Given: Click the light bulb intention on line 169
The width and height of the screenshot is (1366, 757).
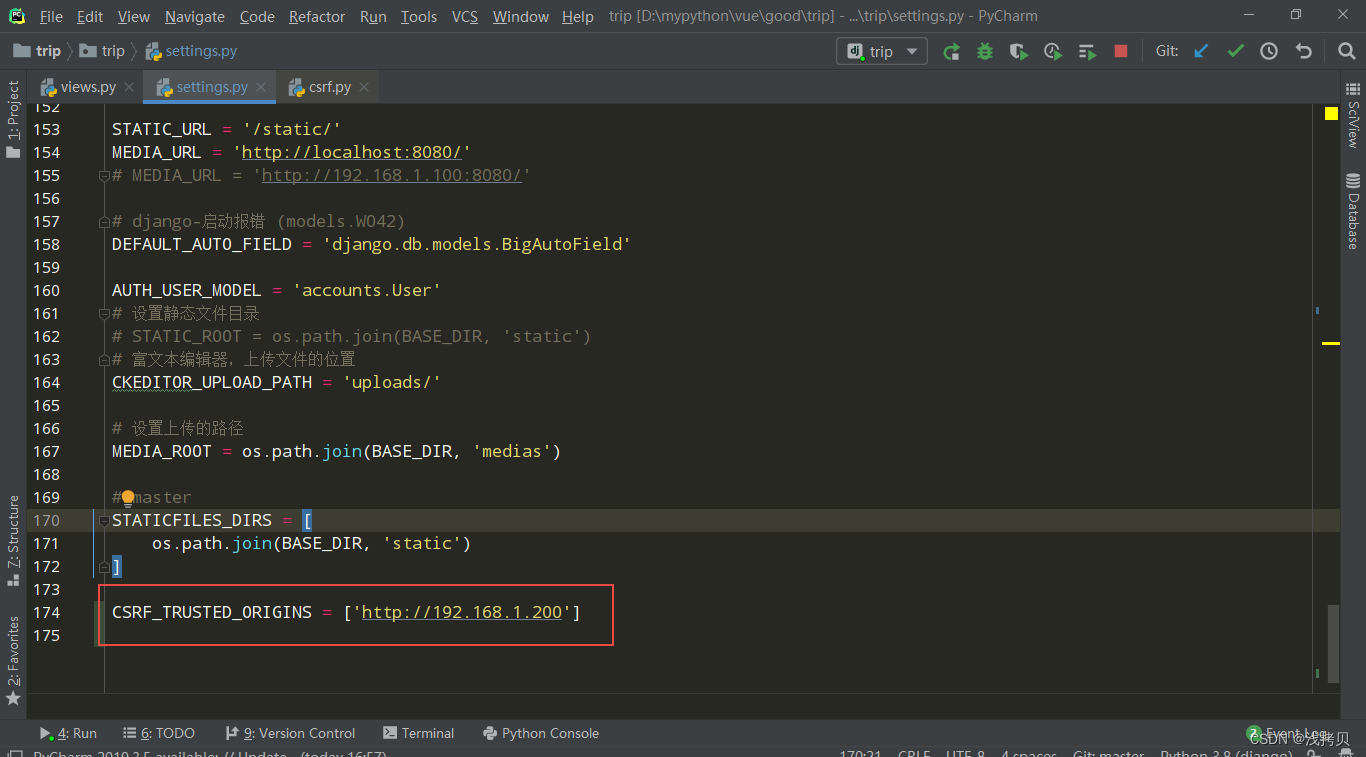Looking at the screenshot, I should pos(128,498).
